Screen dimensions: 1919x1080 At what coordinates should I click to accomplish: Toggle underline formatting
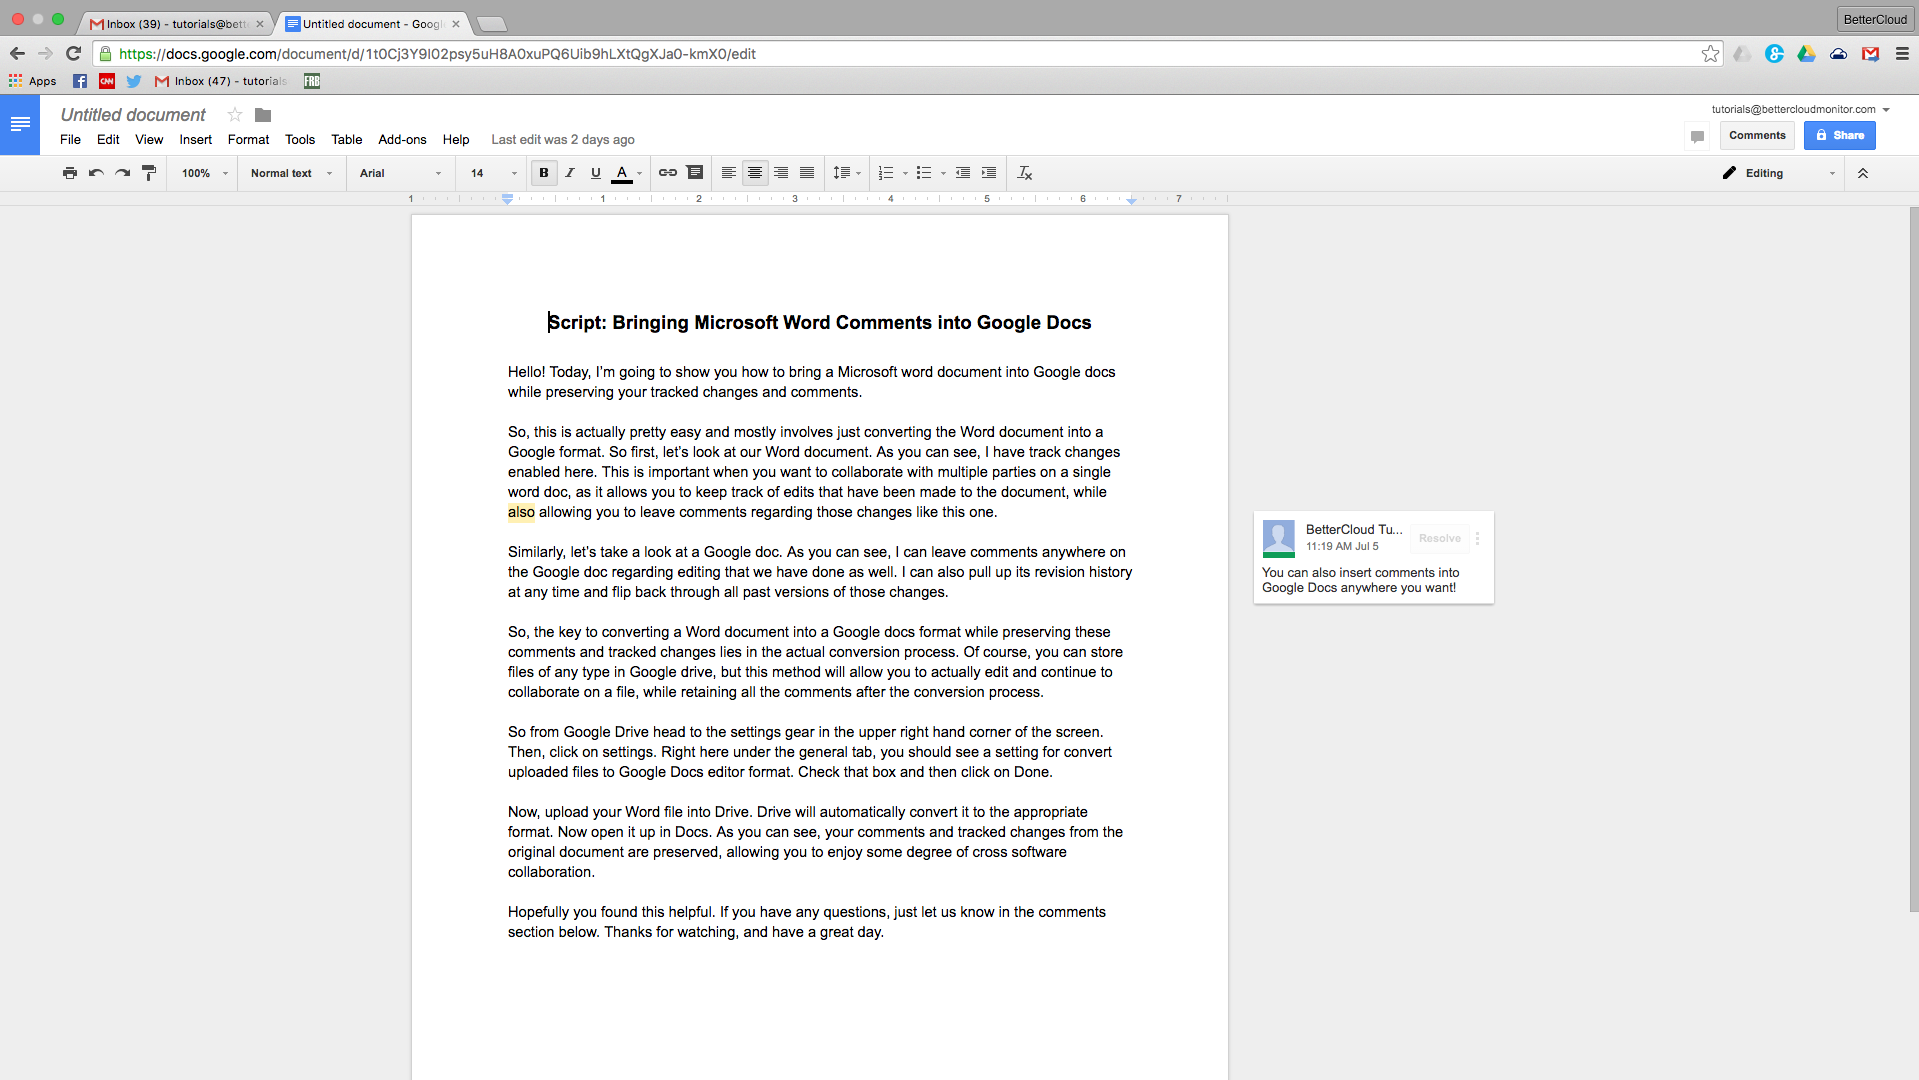pos(596,173)
